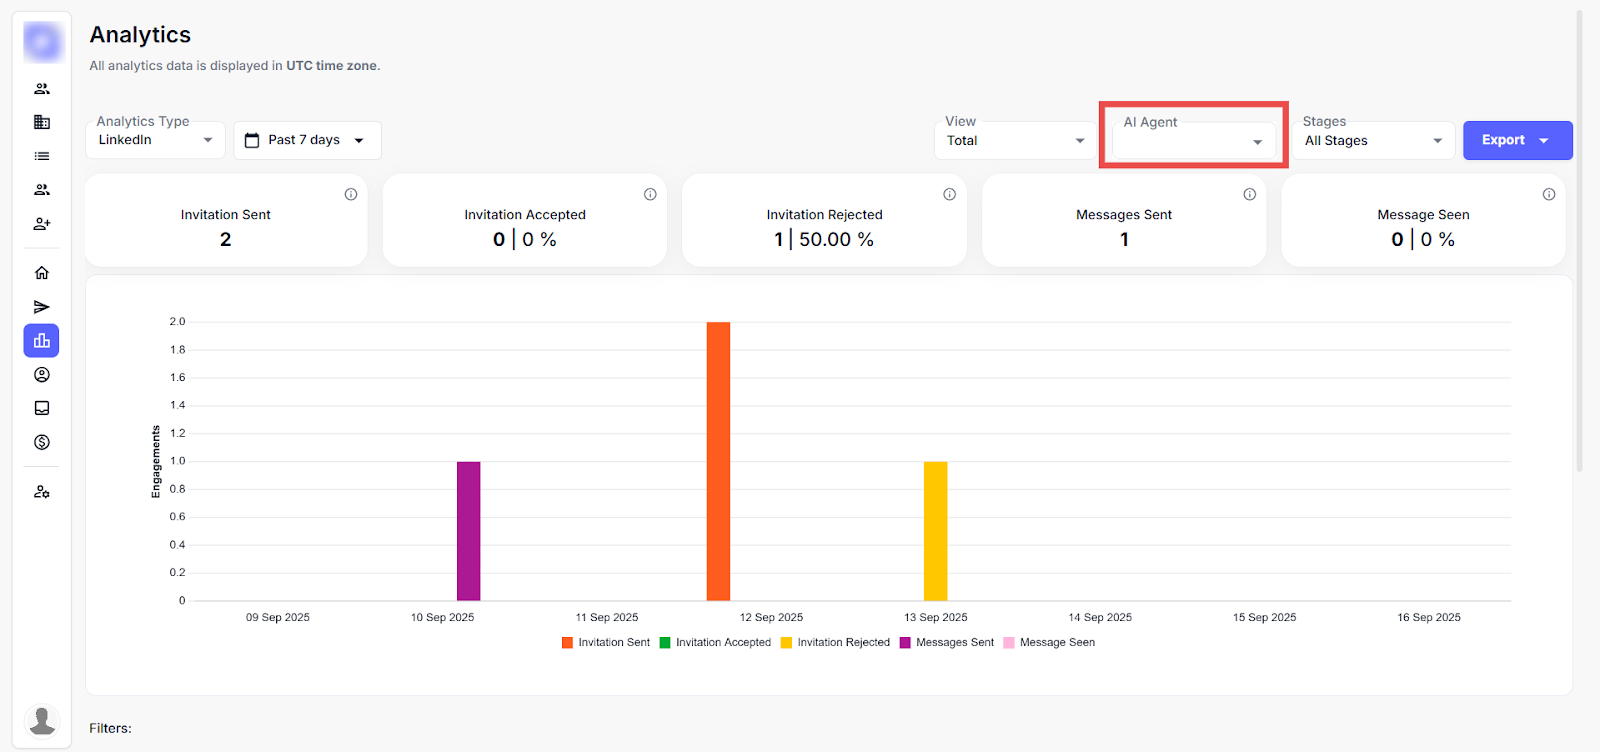This screenshot has width=1600, height=752.
Task: Expand the AI Agent dropdown
Action: point(1193,141)
